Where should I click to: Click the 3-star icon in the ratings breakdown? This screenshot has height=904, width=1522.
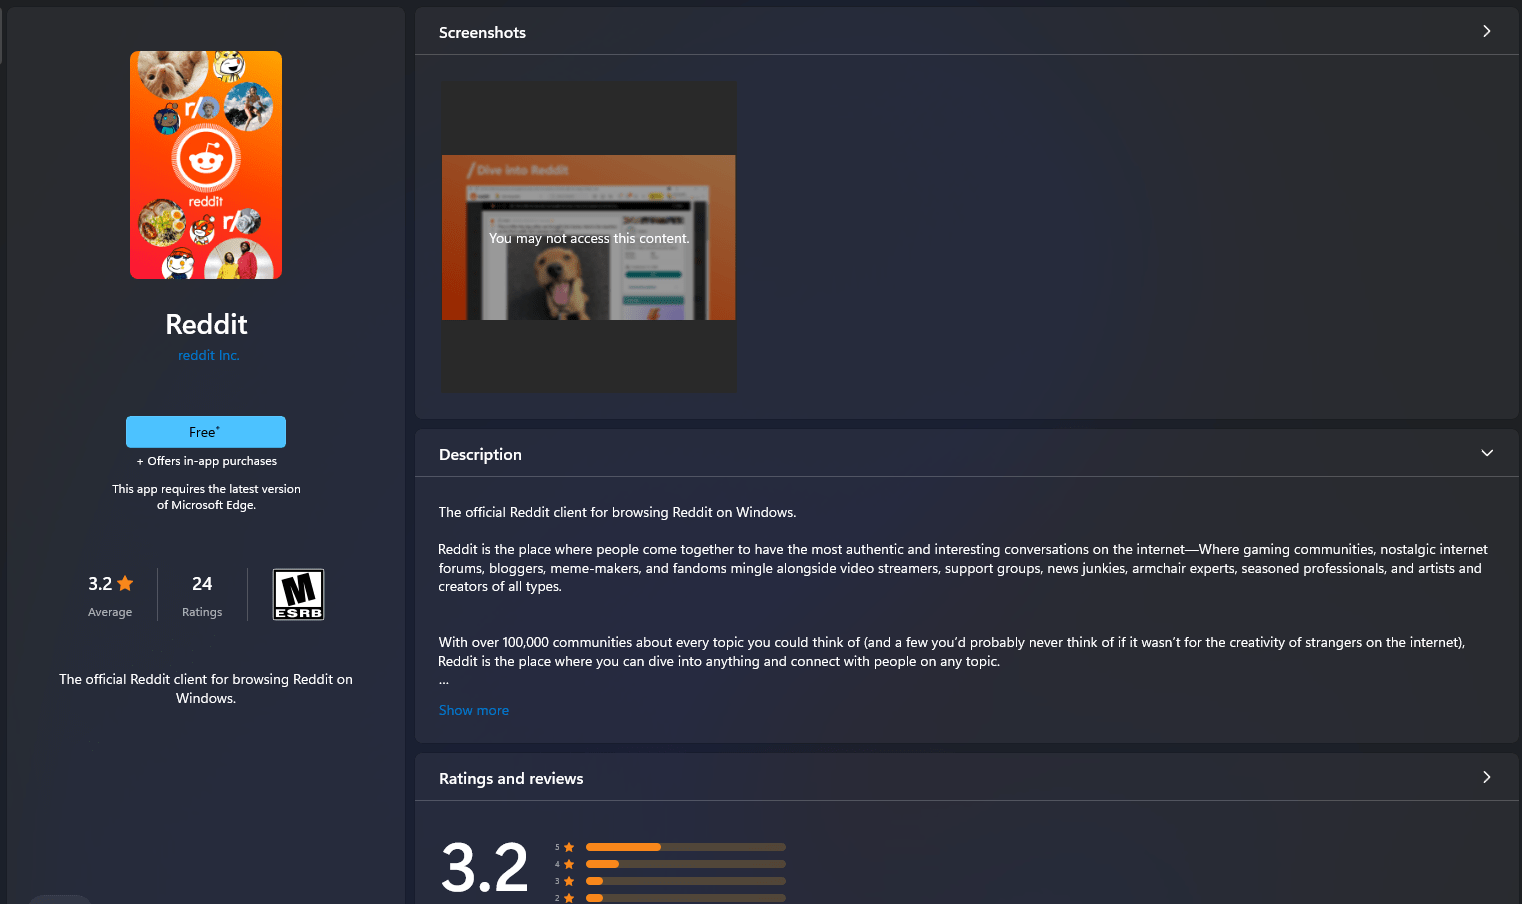pyautogui.click(x=567, y=880)
